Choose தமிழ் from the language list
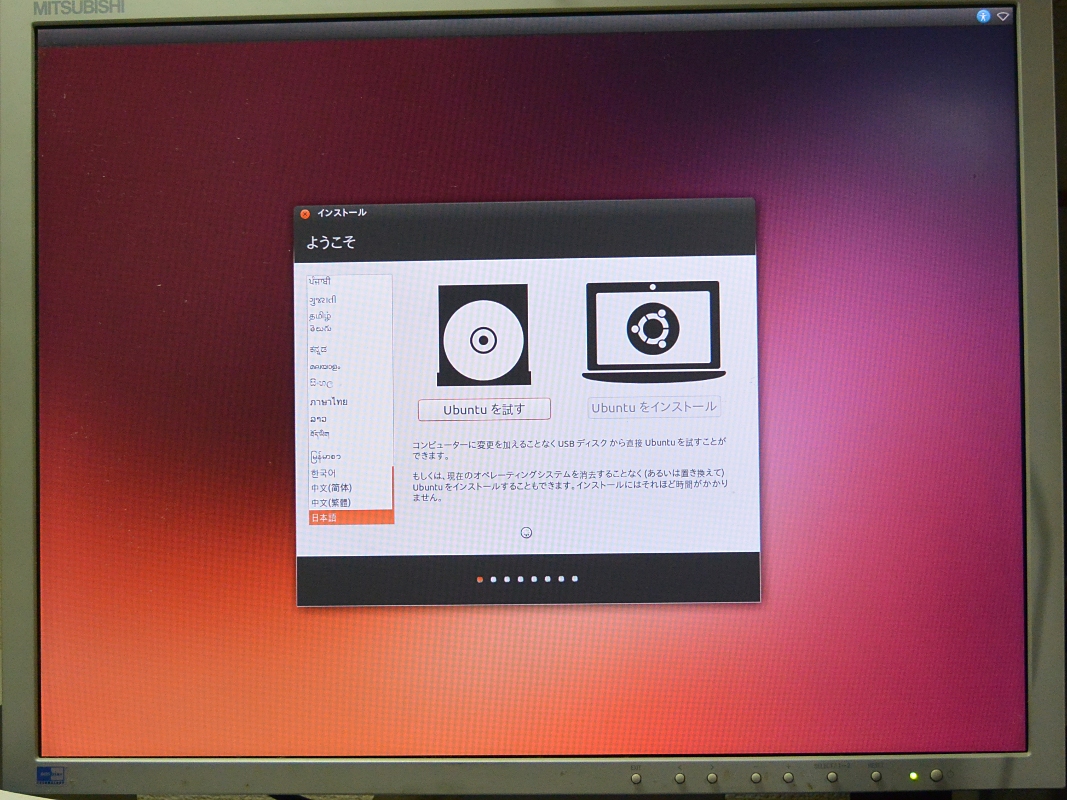The height and width of the screenshot is (800, 1067). tap(321, 315)
